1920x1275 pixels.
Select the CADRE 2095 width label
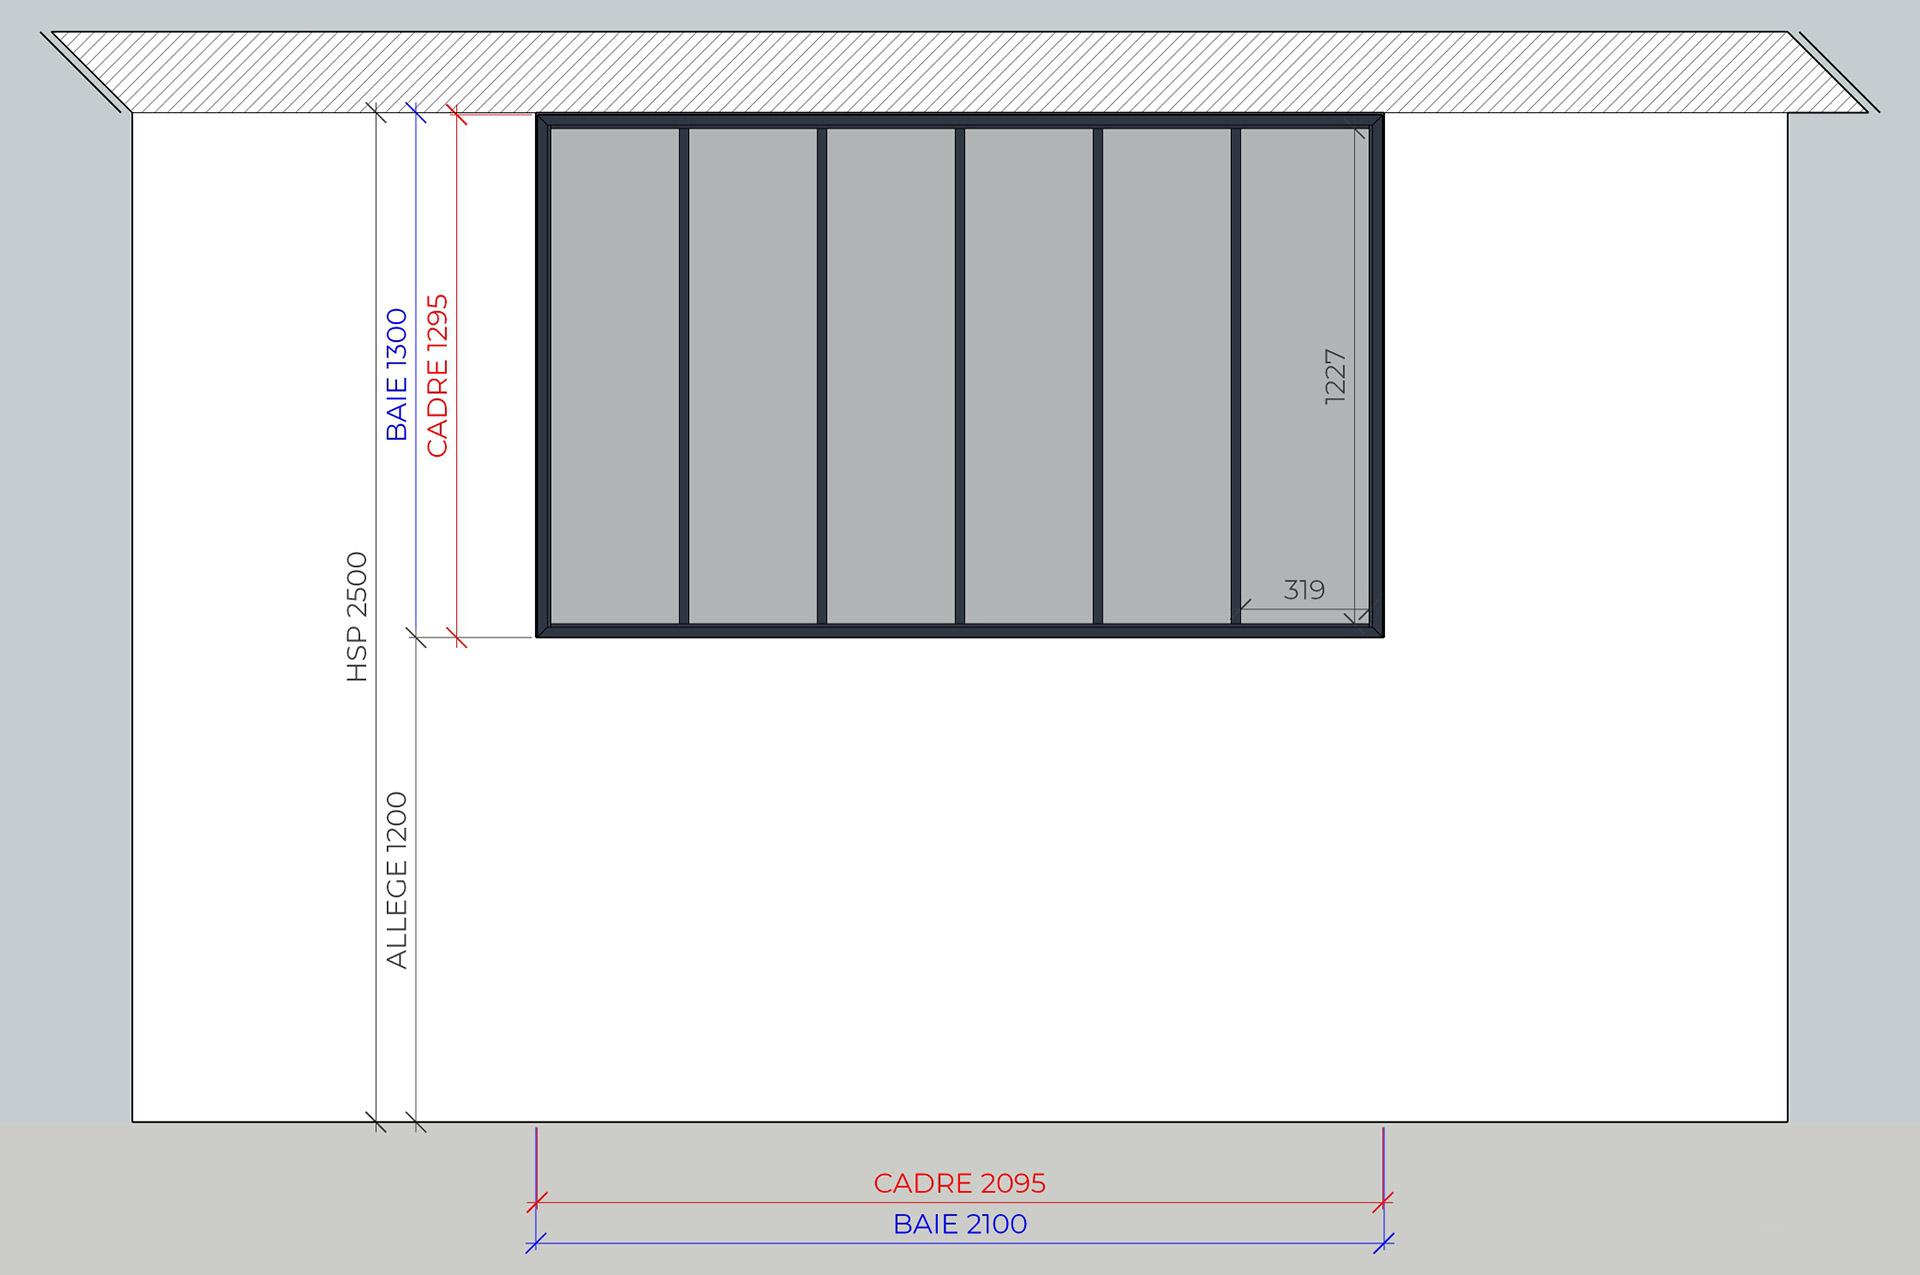(x=960, y=1183)
